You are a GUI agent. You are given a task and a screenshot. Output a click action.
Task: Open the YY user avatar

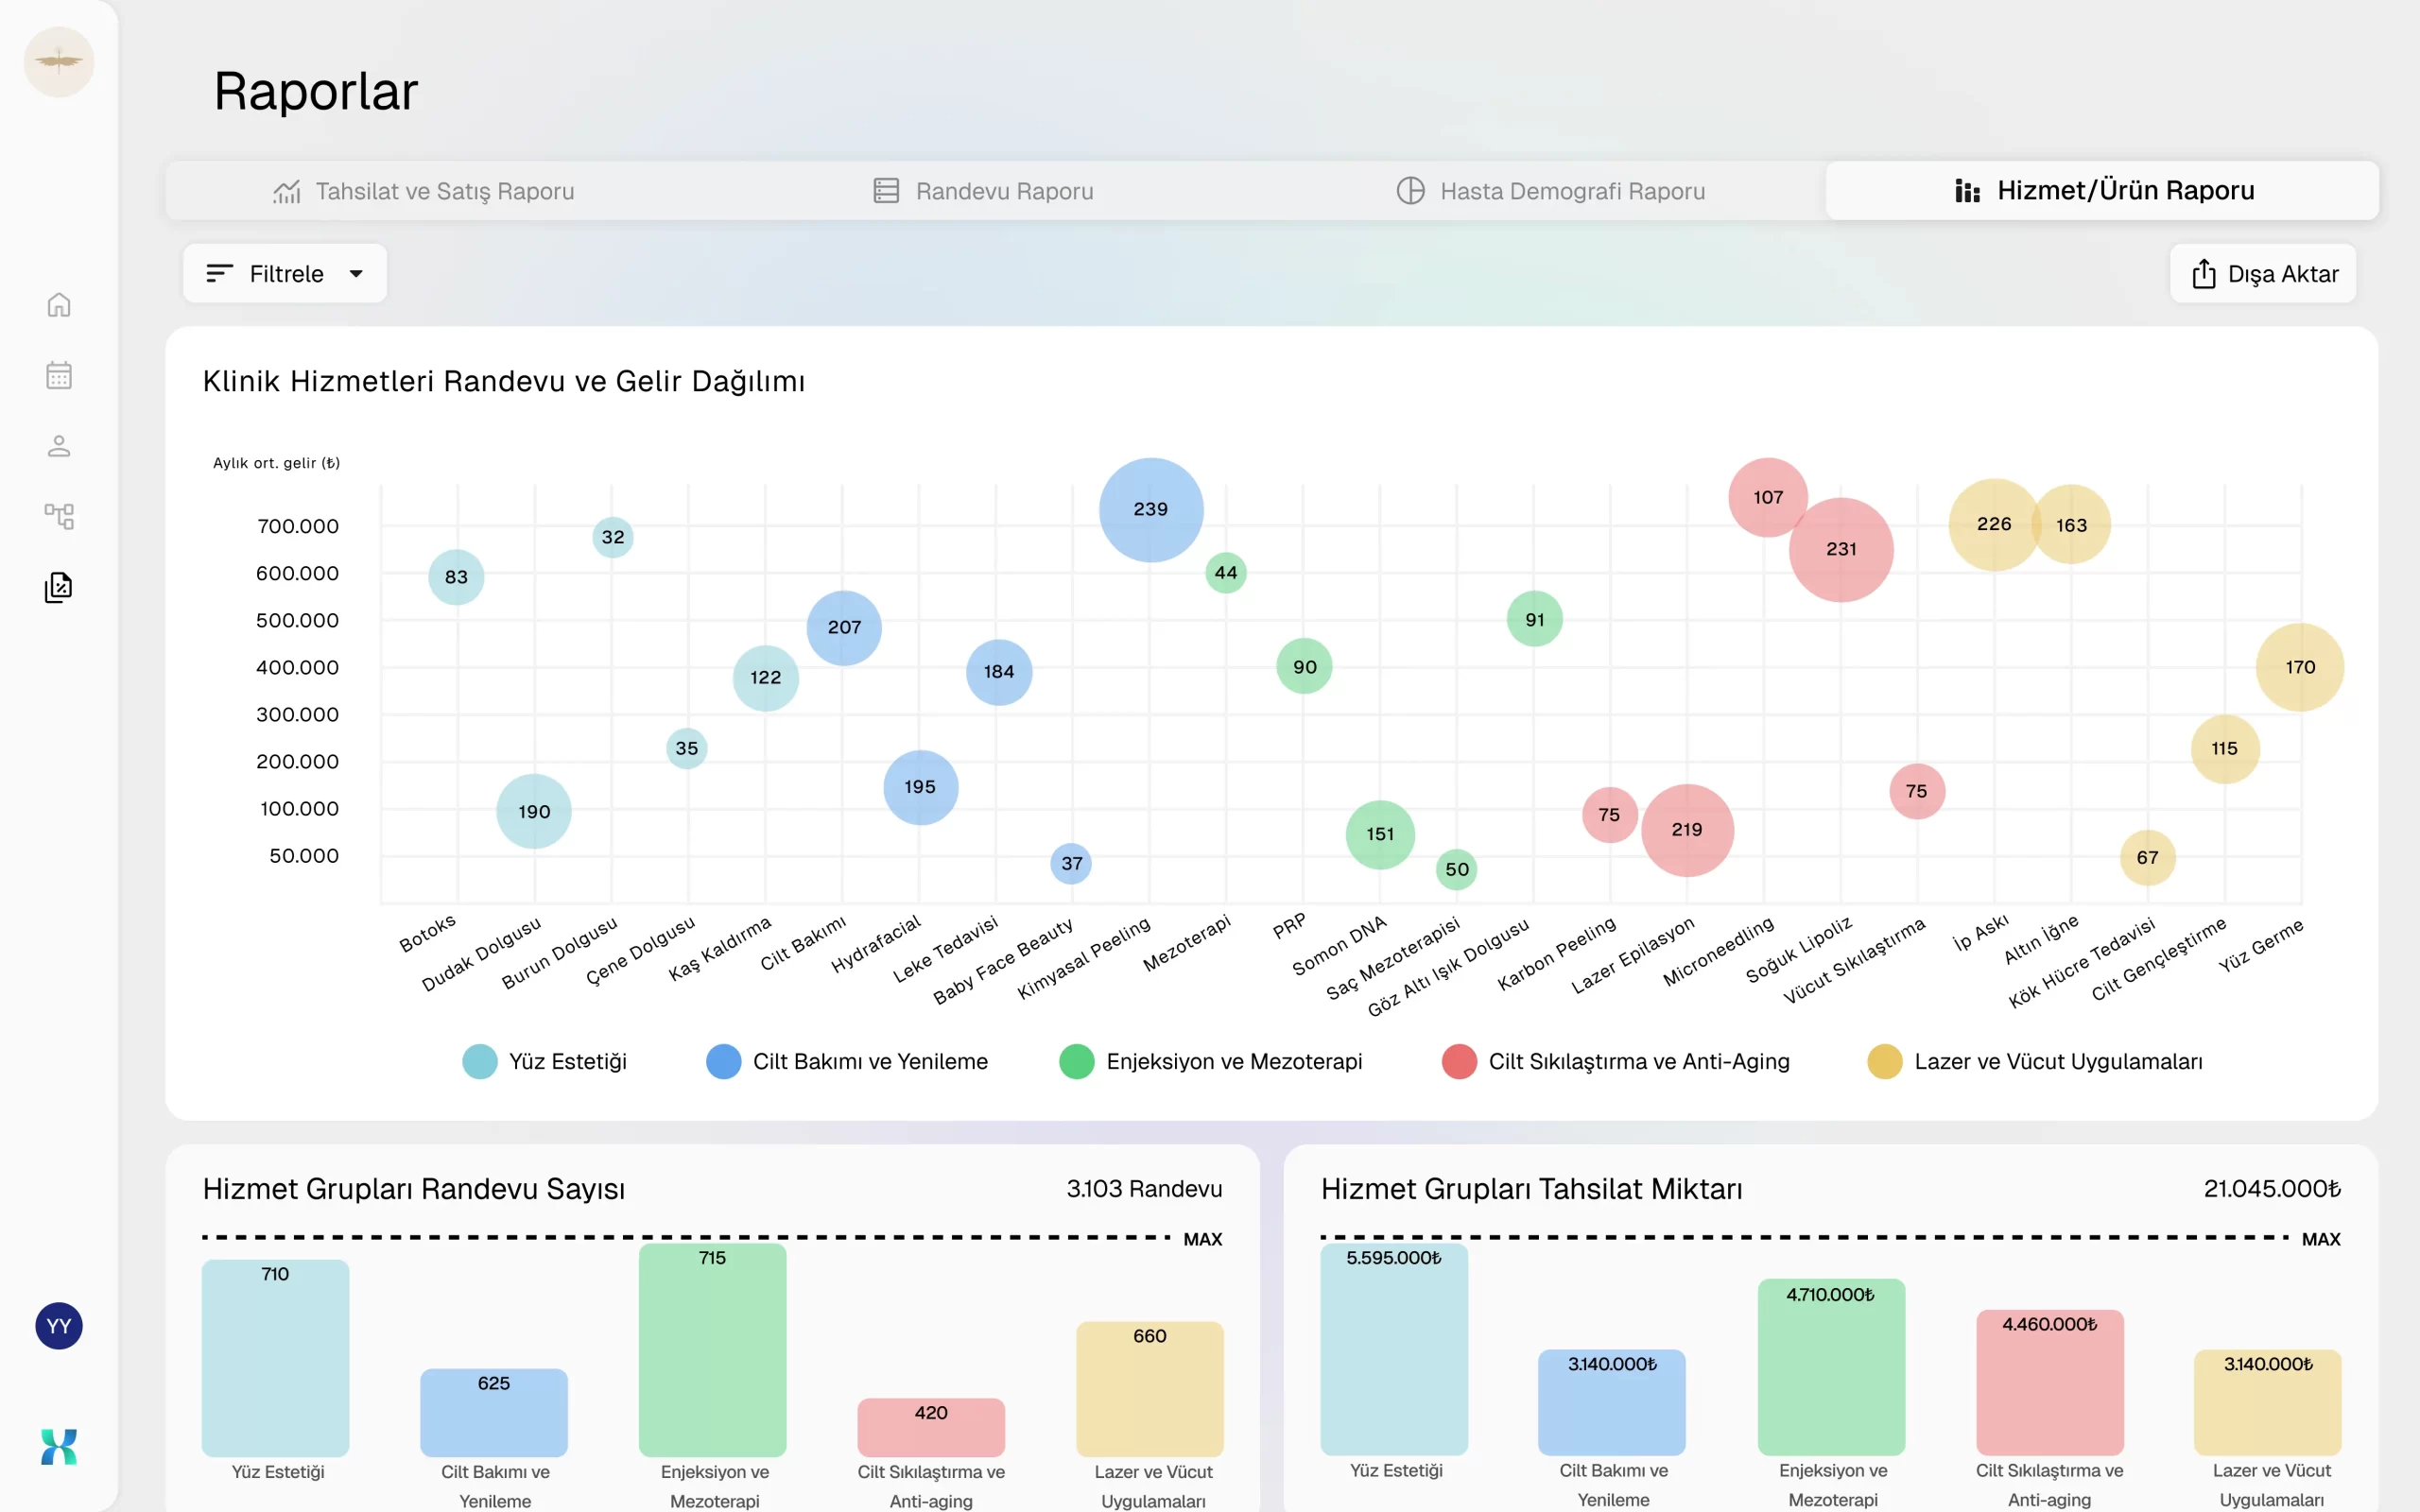(59, 1326)
